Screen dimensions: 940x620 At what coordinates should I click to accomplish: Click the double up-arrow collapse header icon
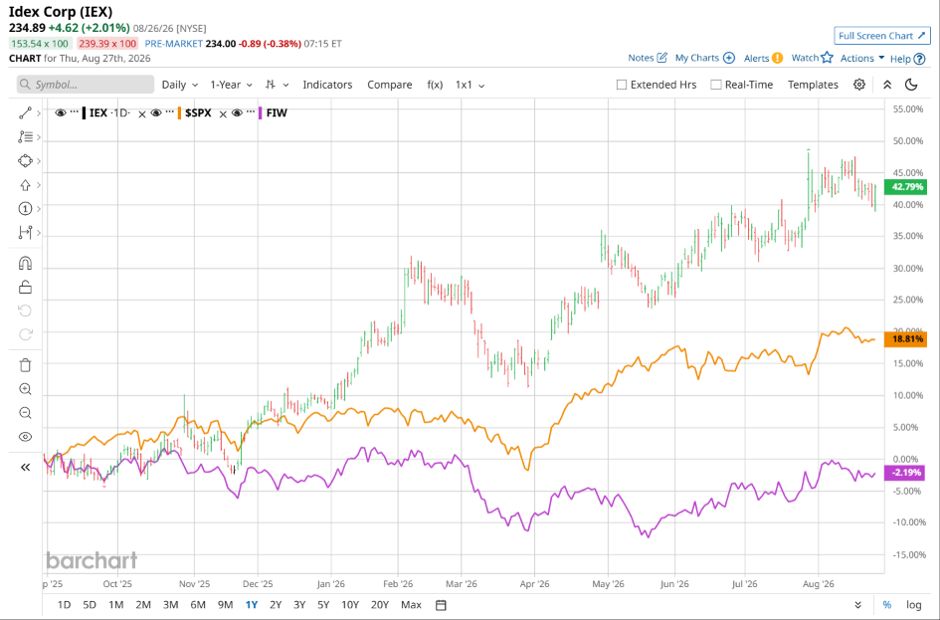point(887,85)
